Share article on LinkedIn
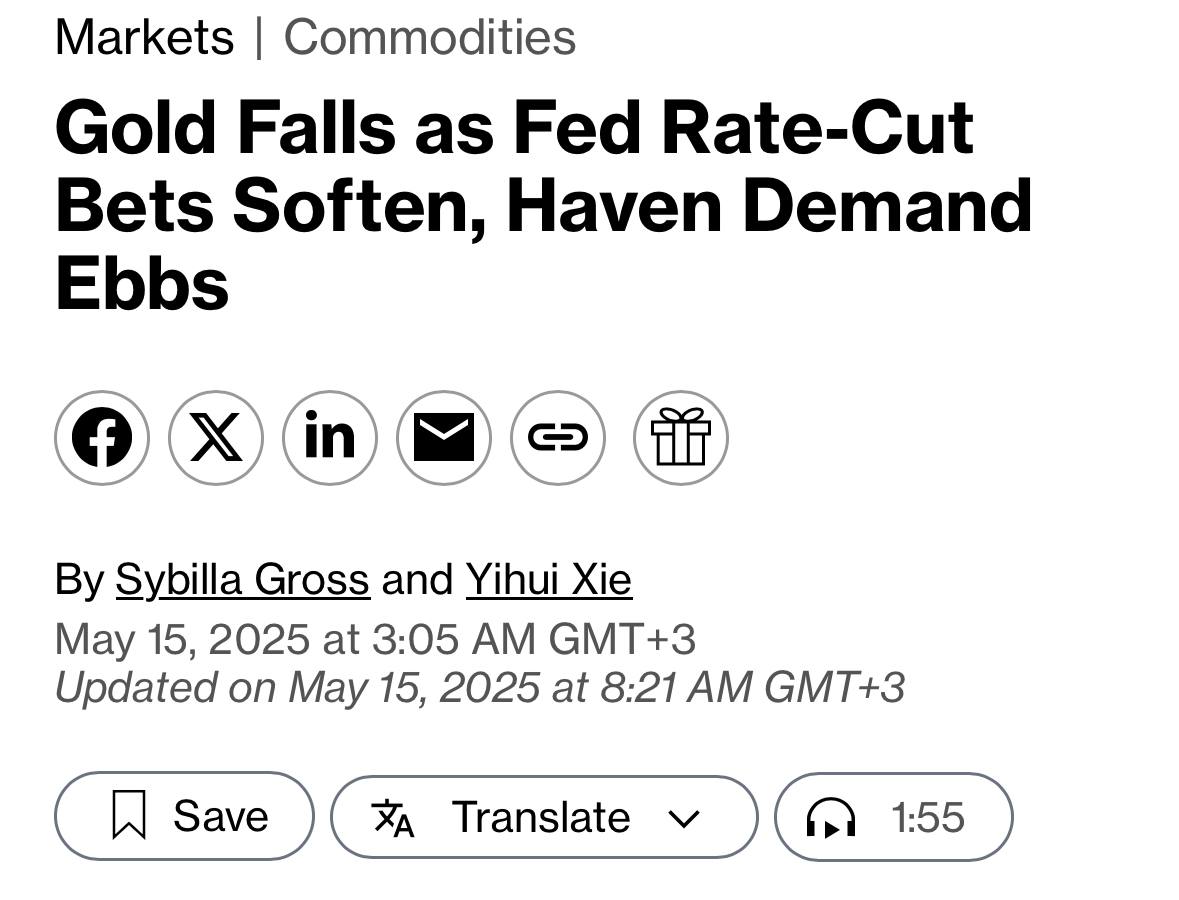Image resolution: width=1179 pixels, height=900 pixels. click(330, 438)
